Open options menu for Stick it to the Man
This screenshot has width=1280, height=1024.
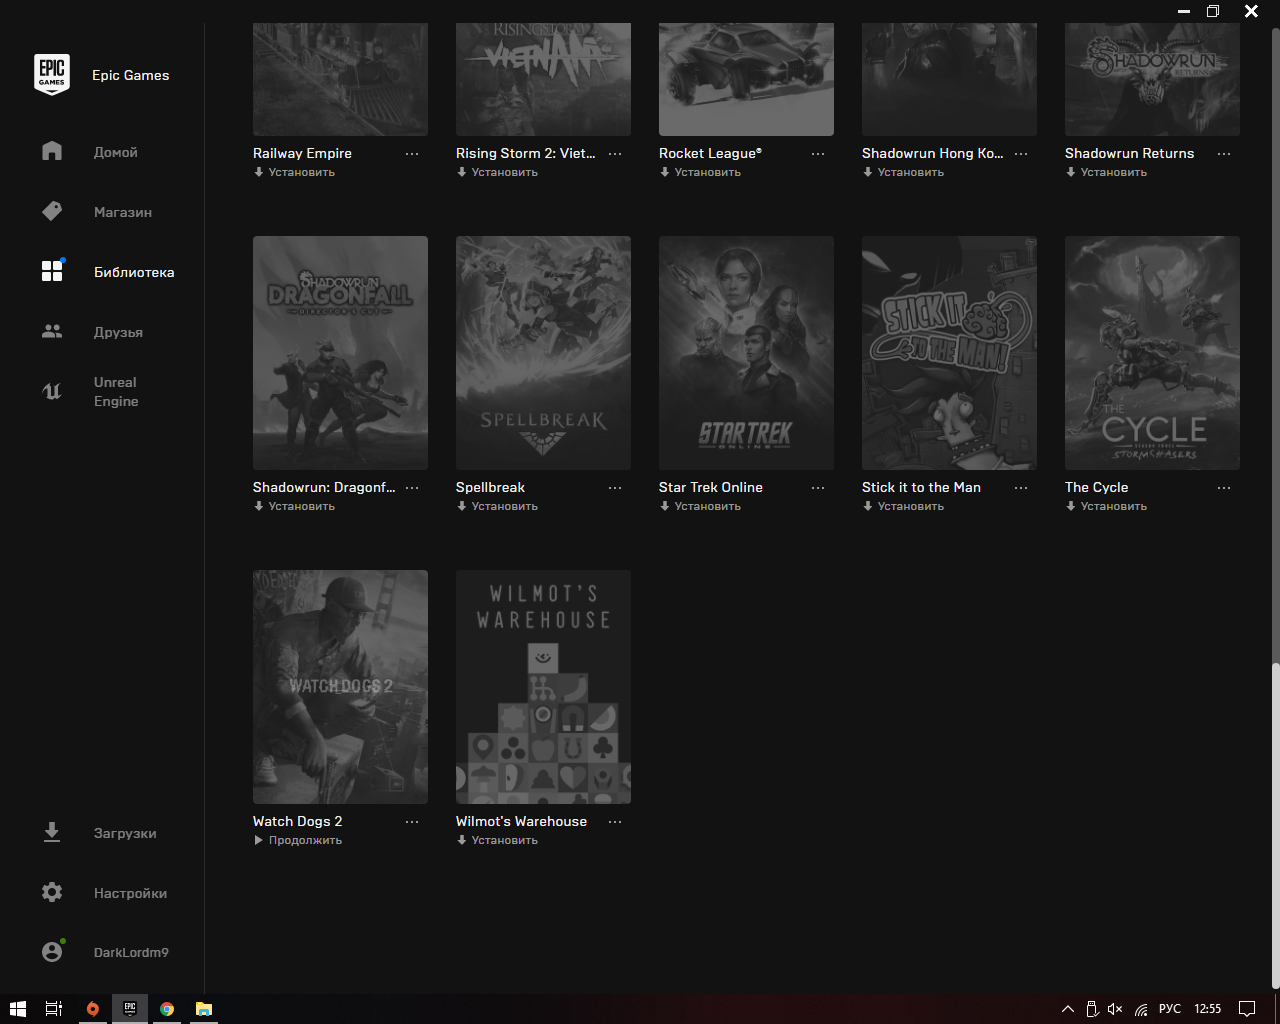pos(1021,488)
